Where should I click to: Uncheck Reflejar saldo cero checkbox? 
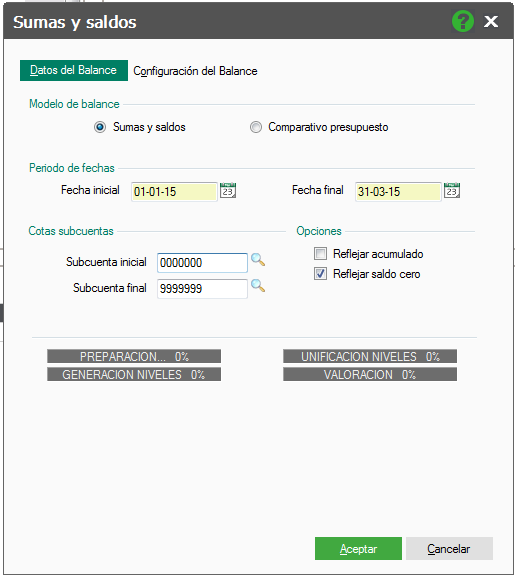320,274
